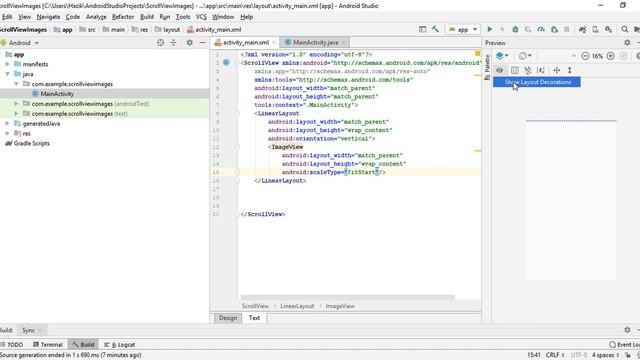Run the app with green play button
This screenshot has height=360, width=640.
click(490, 29)
